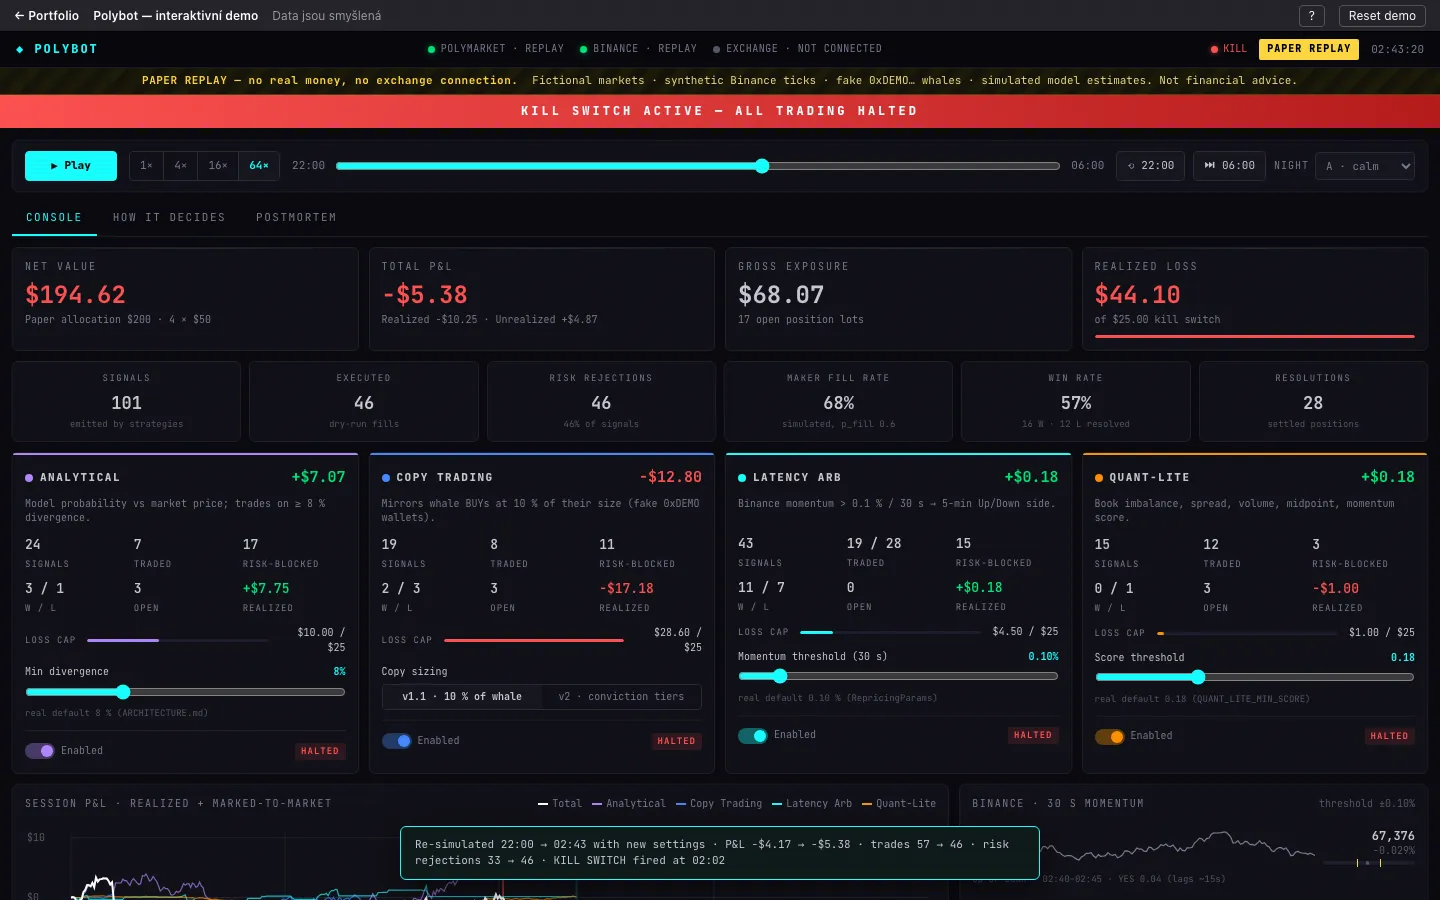Click the Quant-Lite legend marker
The height and width of the screenshot is (900, 1440).
point(867,804)
